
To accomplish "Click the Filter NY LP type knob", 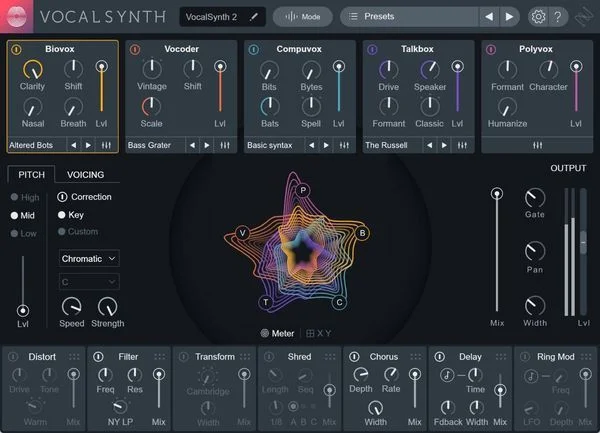I will point(120,407).
